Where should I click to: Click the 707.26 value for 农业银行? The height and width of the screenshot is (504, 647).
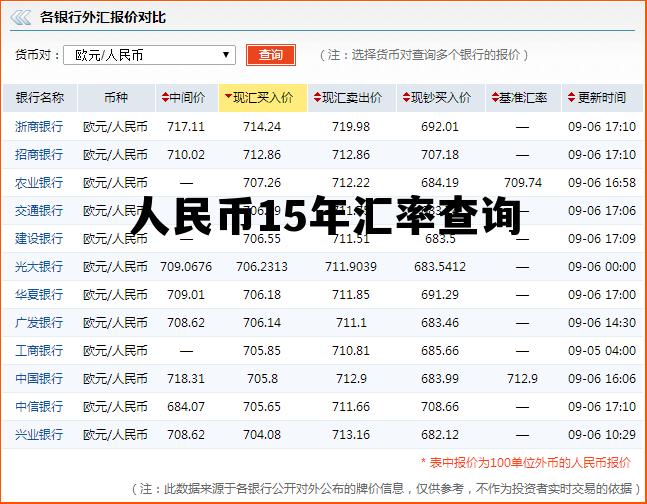262,182
